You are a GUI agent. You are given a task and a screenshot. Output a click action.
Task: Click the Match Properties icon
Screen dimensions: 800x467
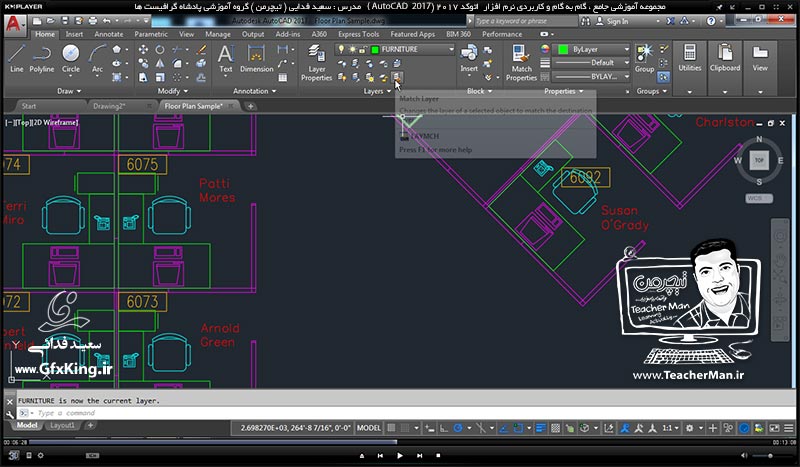[521, 62]
